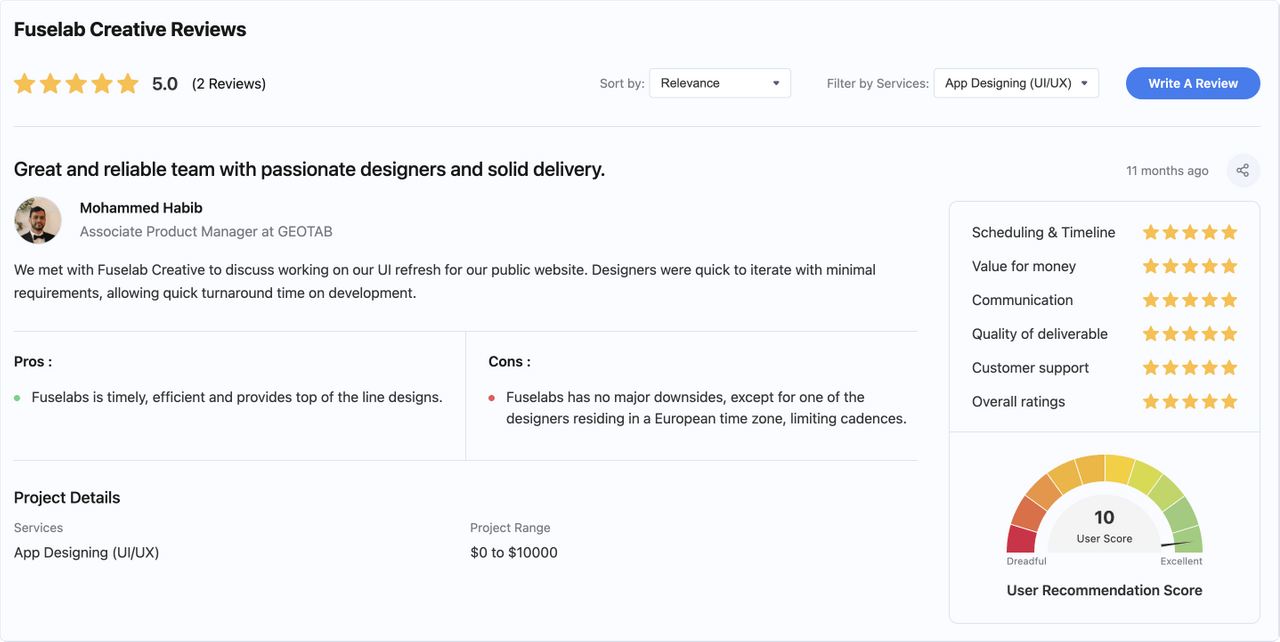Viewport: 1280px width, 642px height.
Task: Open the Sort by Relevance dropdown
Action: (x=719, y=83)
